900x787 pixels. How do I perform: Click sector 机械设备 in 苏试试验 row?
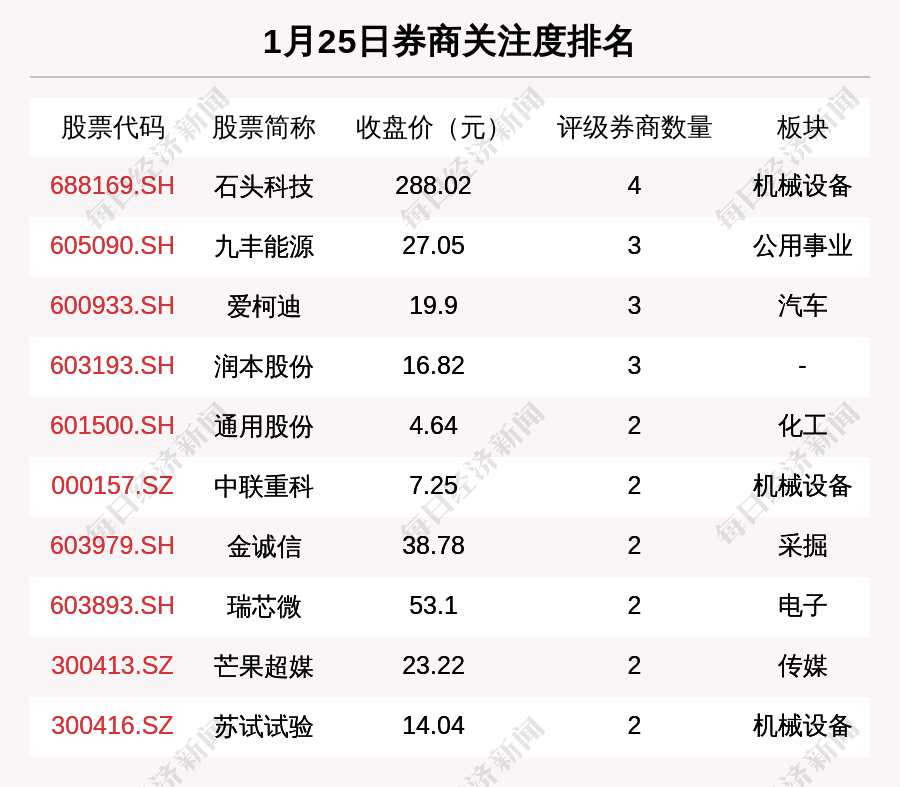tap(802, 726)
